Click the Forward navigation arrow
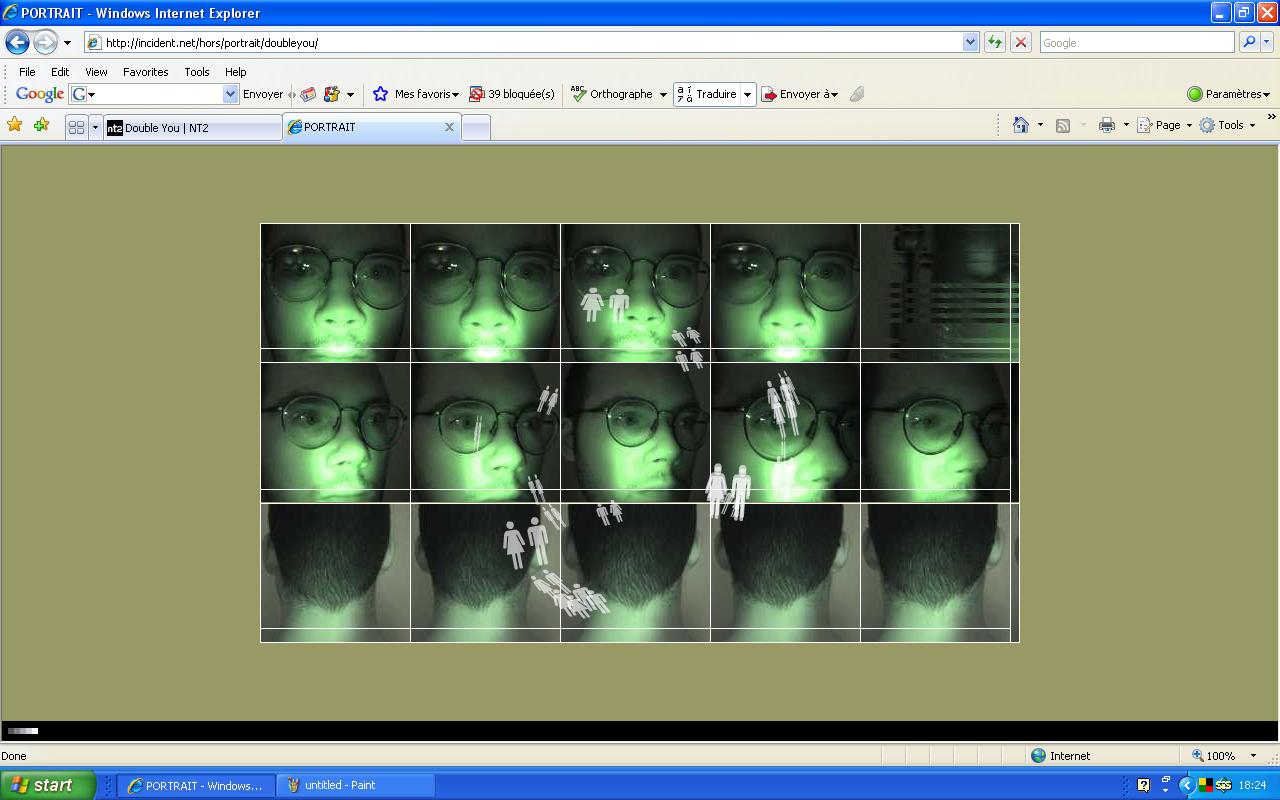Image resolution: width=1280 pixels, height=800 pixels. tap(45, 43)
